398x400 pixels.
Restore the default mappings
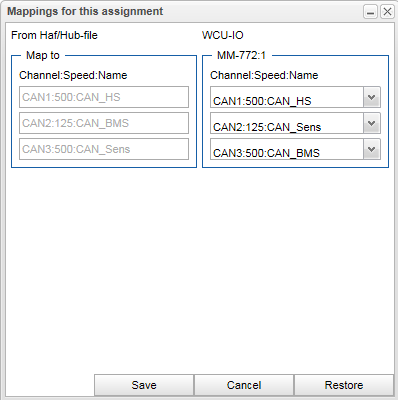coord(344,385)
